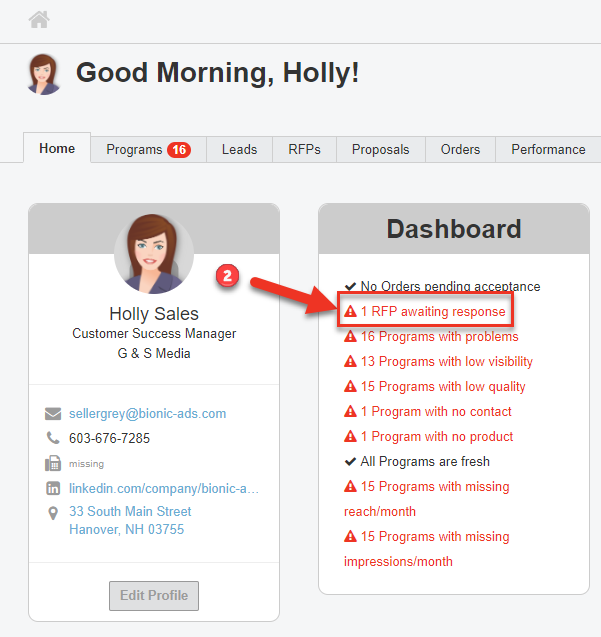
Task: Click the small avatar beside the greeting
Action: (x=44, y=74)
